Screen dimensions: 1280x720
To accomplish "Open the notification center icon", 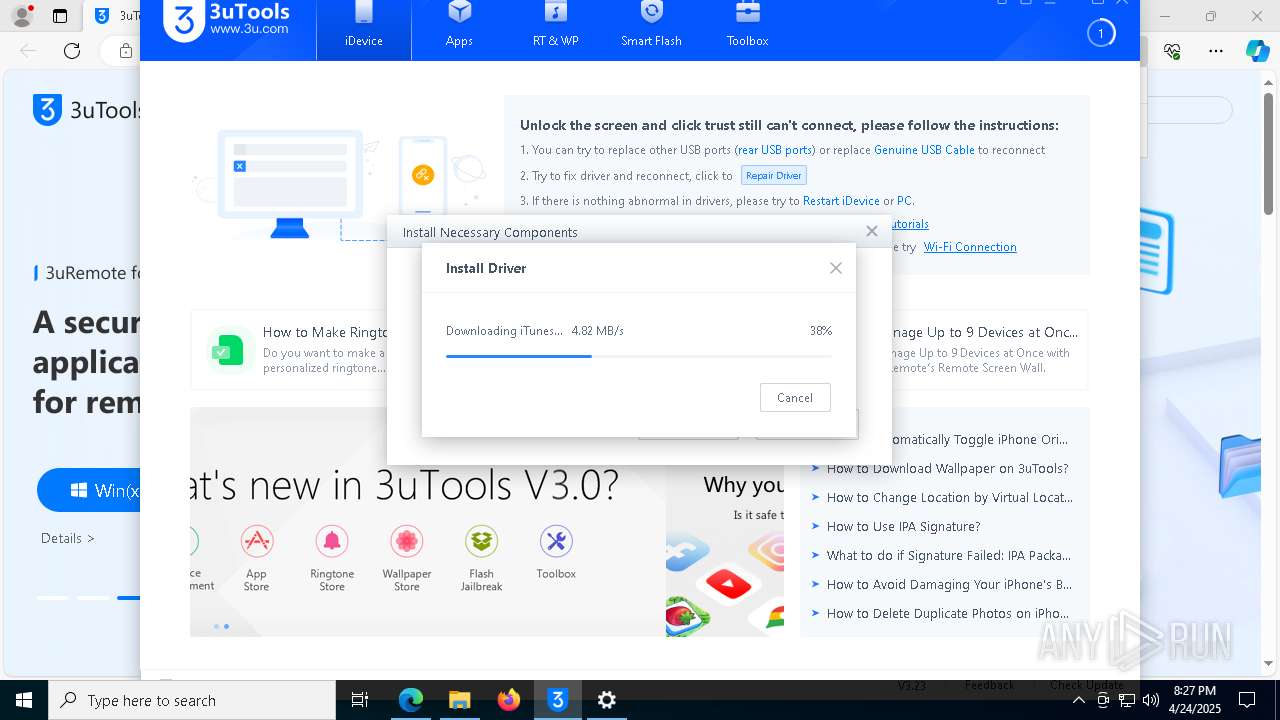I will (x=1247, y=700).
